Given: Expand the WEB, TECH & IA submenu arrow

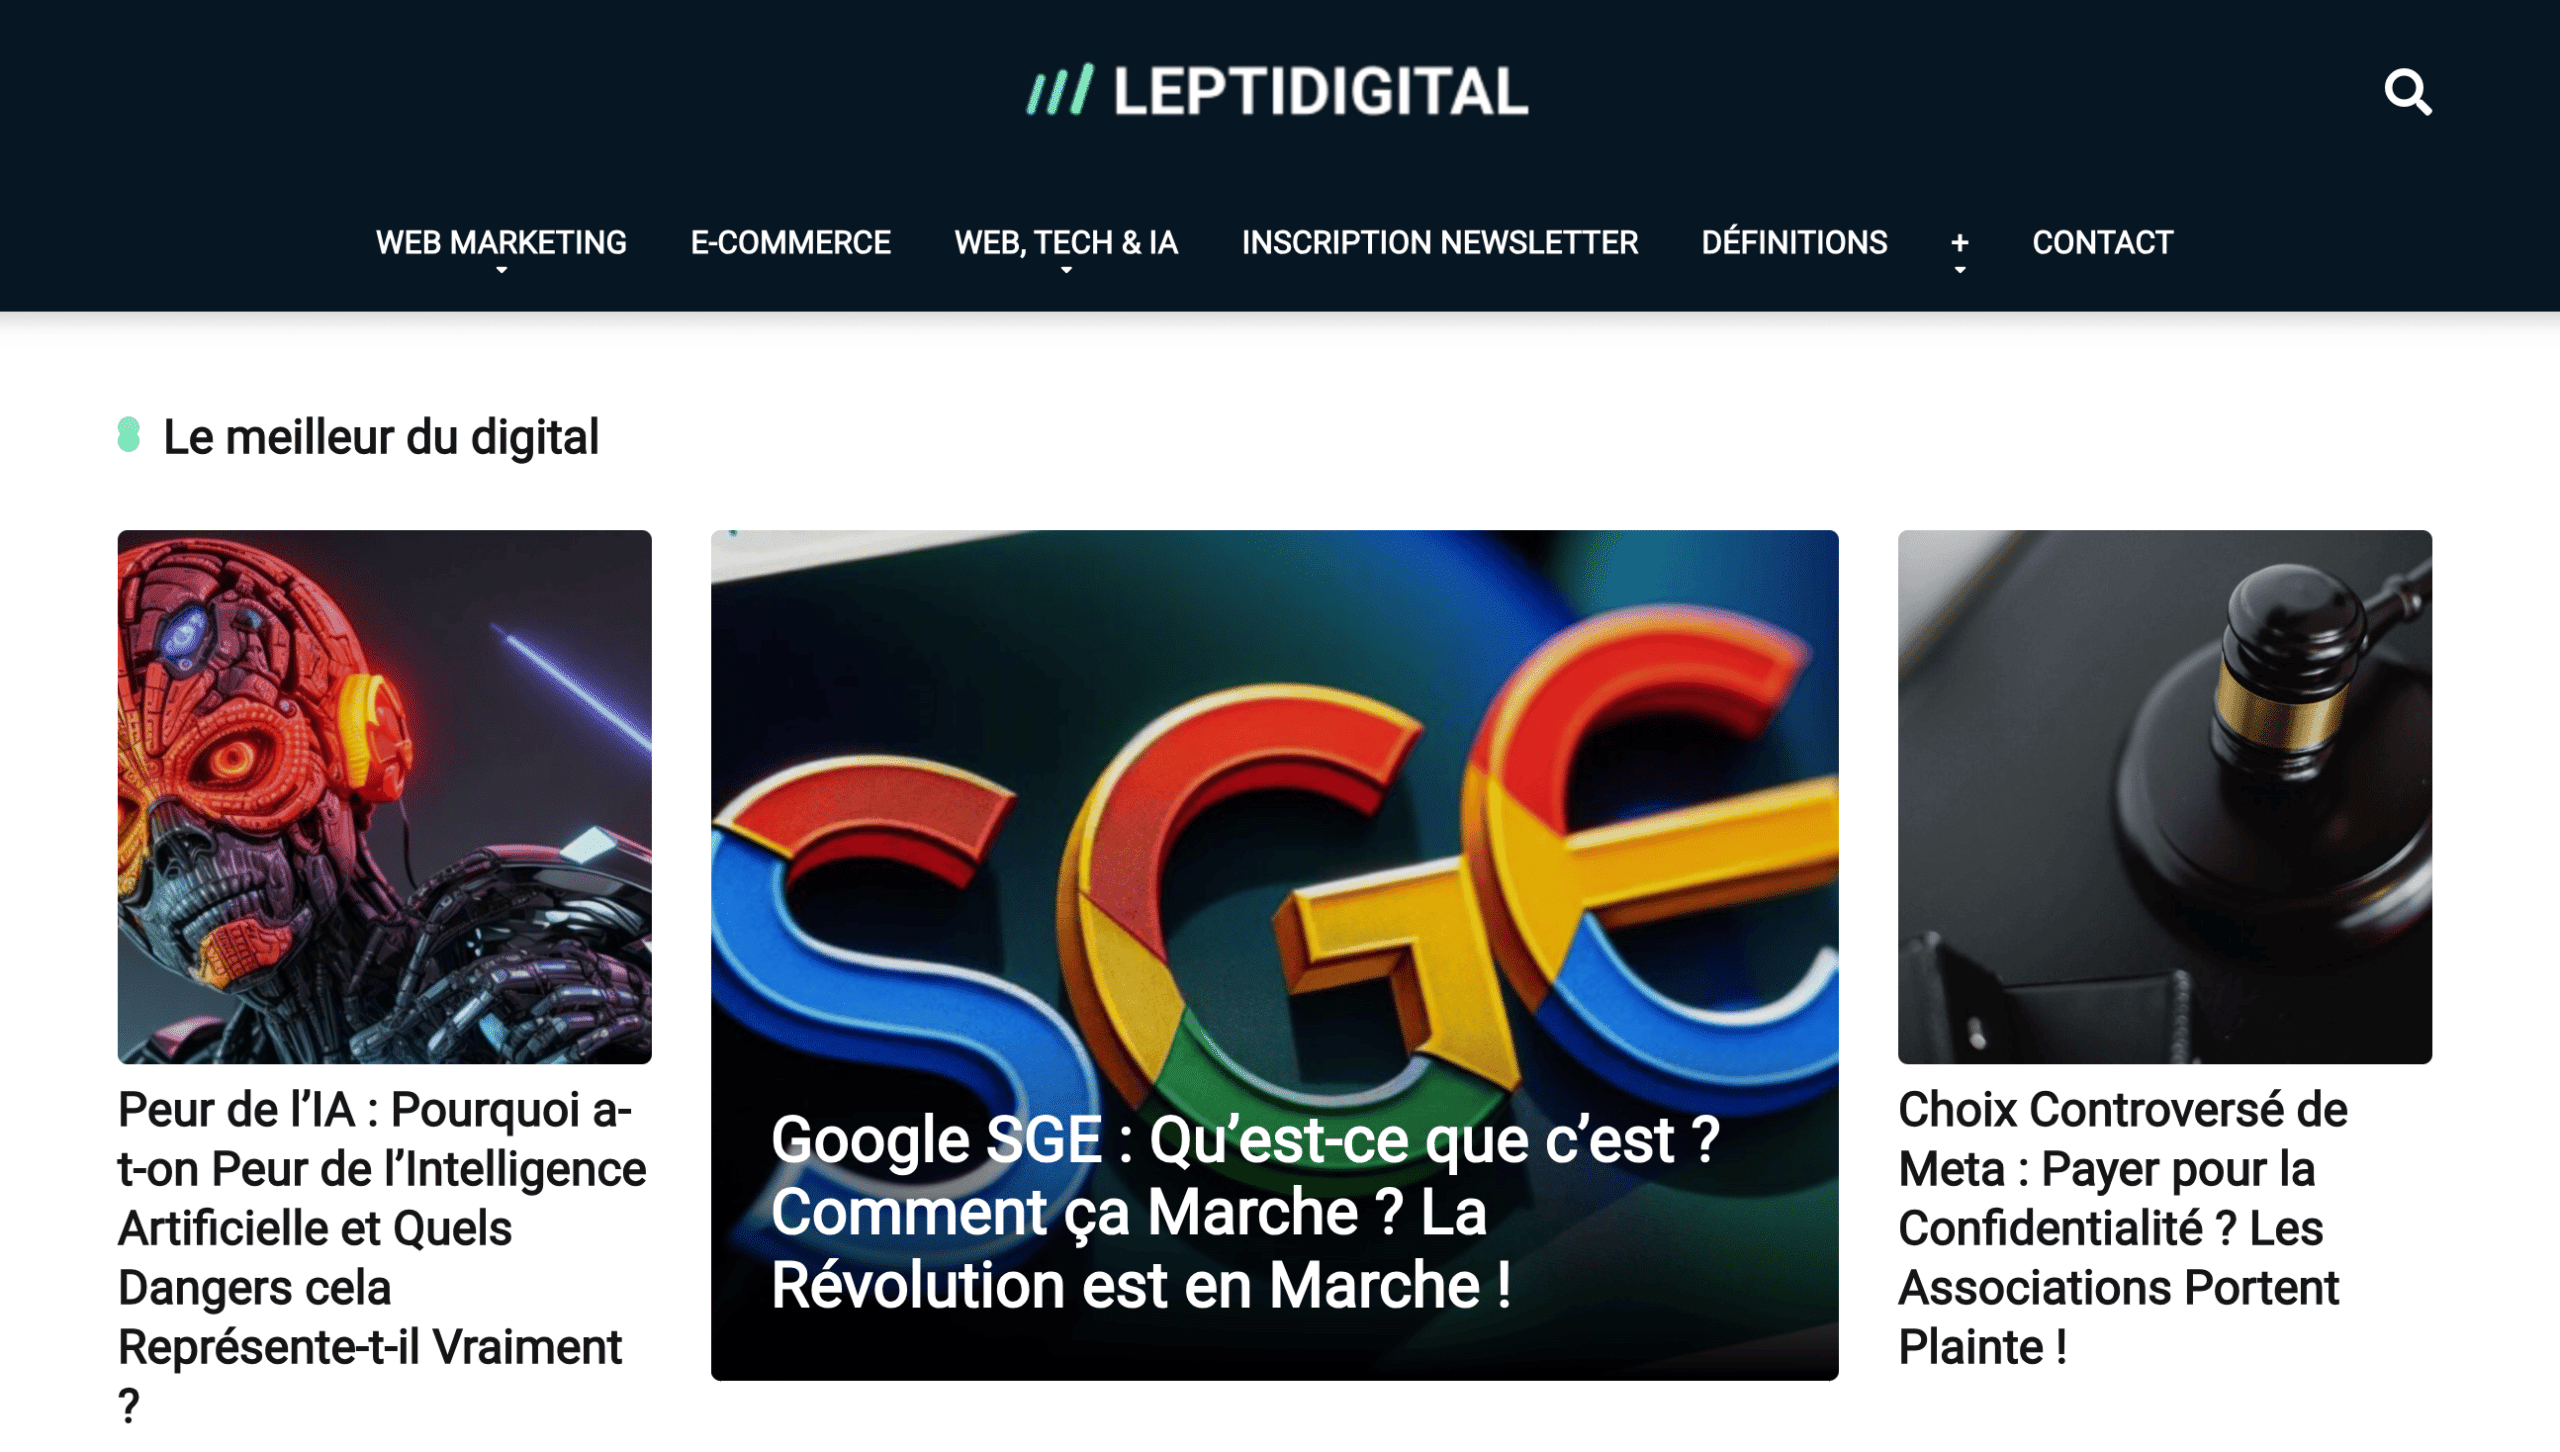Looking at the screenshot, I should point(1066,271).
